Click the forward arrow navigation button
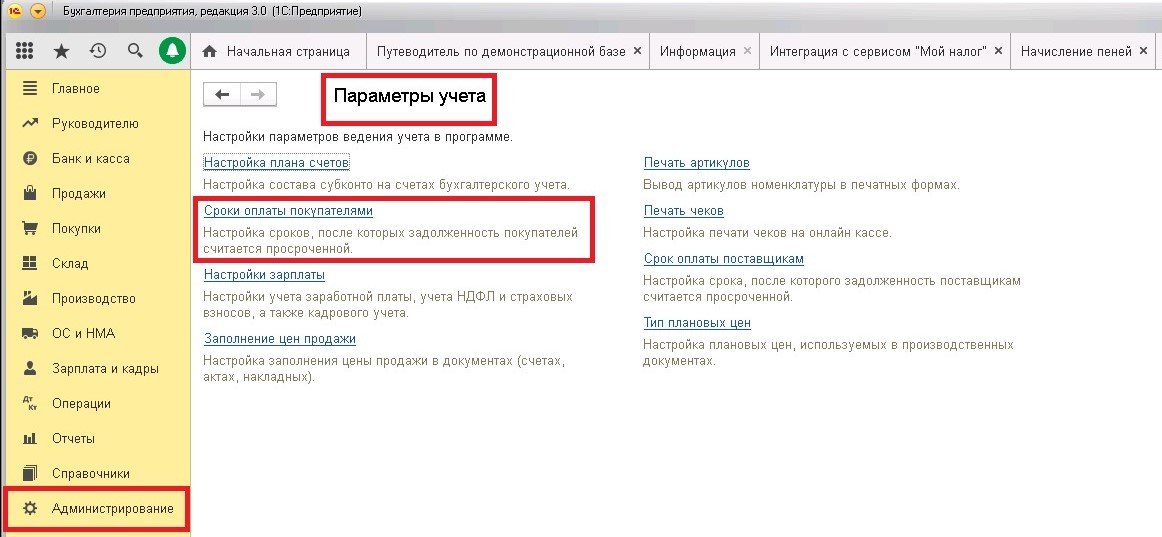 pyautogui.click(x=258, y=94)
